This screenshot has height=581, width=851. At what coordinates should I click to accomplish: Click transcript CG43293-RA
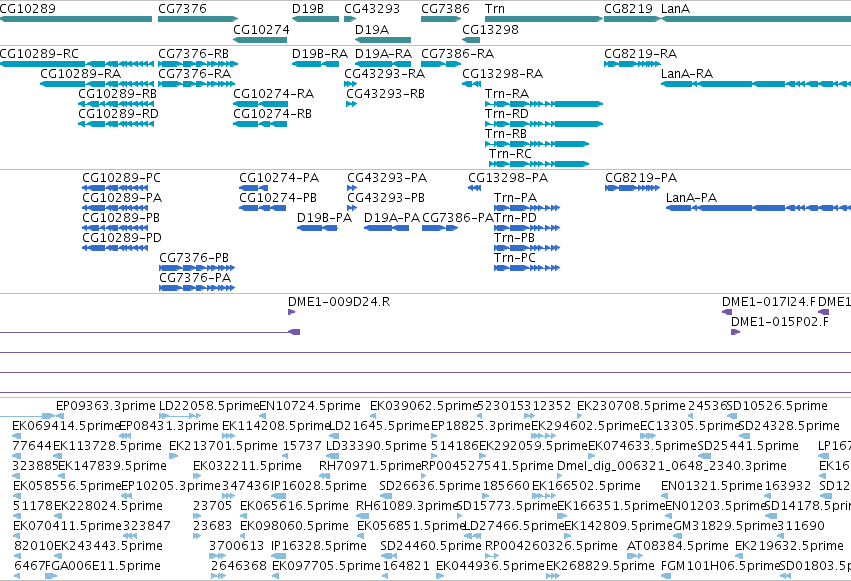384,74
